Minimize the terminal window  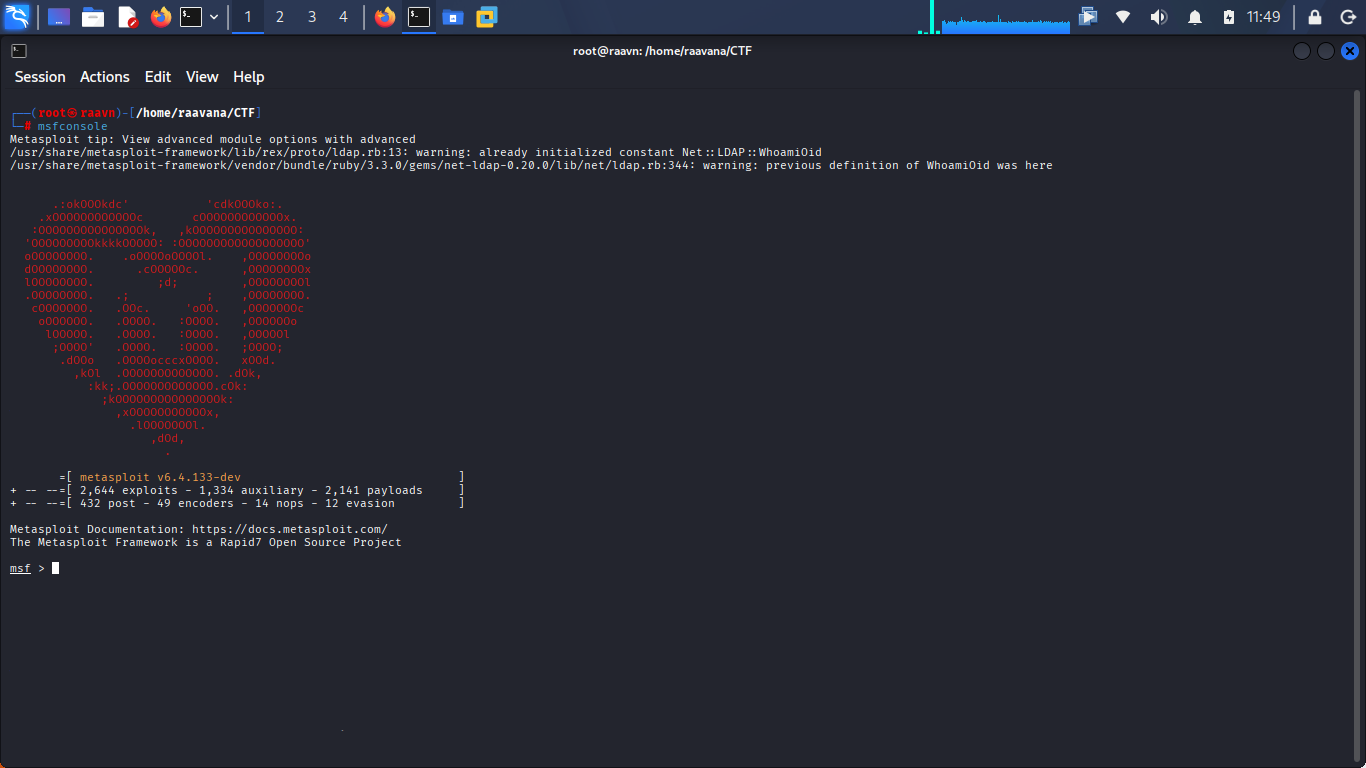pos(1301,51)
